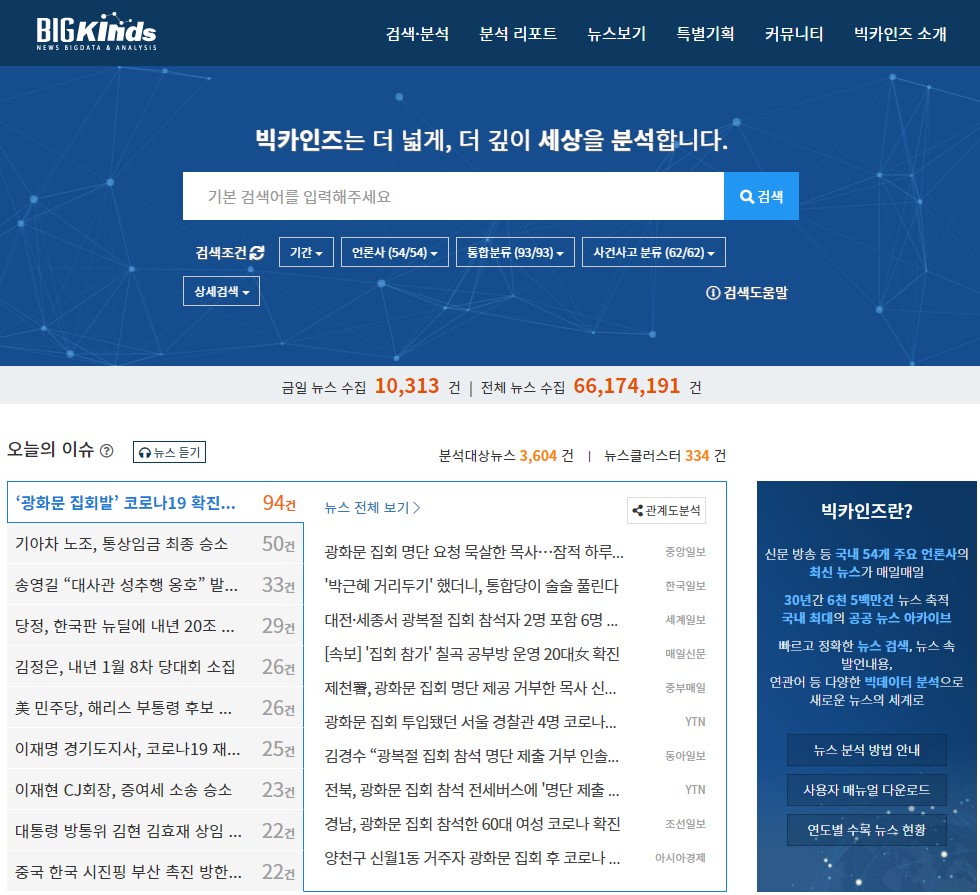Open the 경남, 광화문 집회 60대 여성 article

(472, 824)
